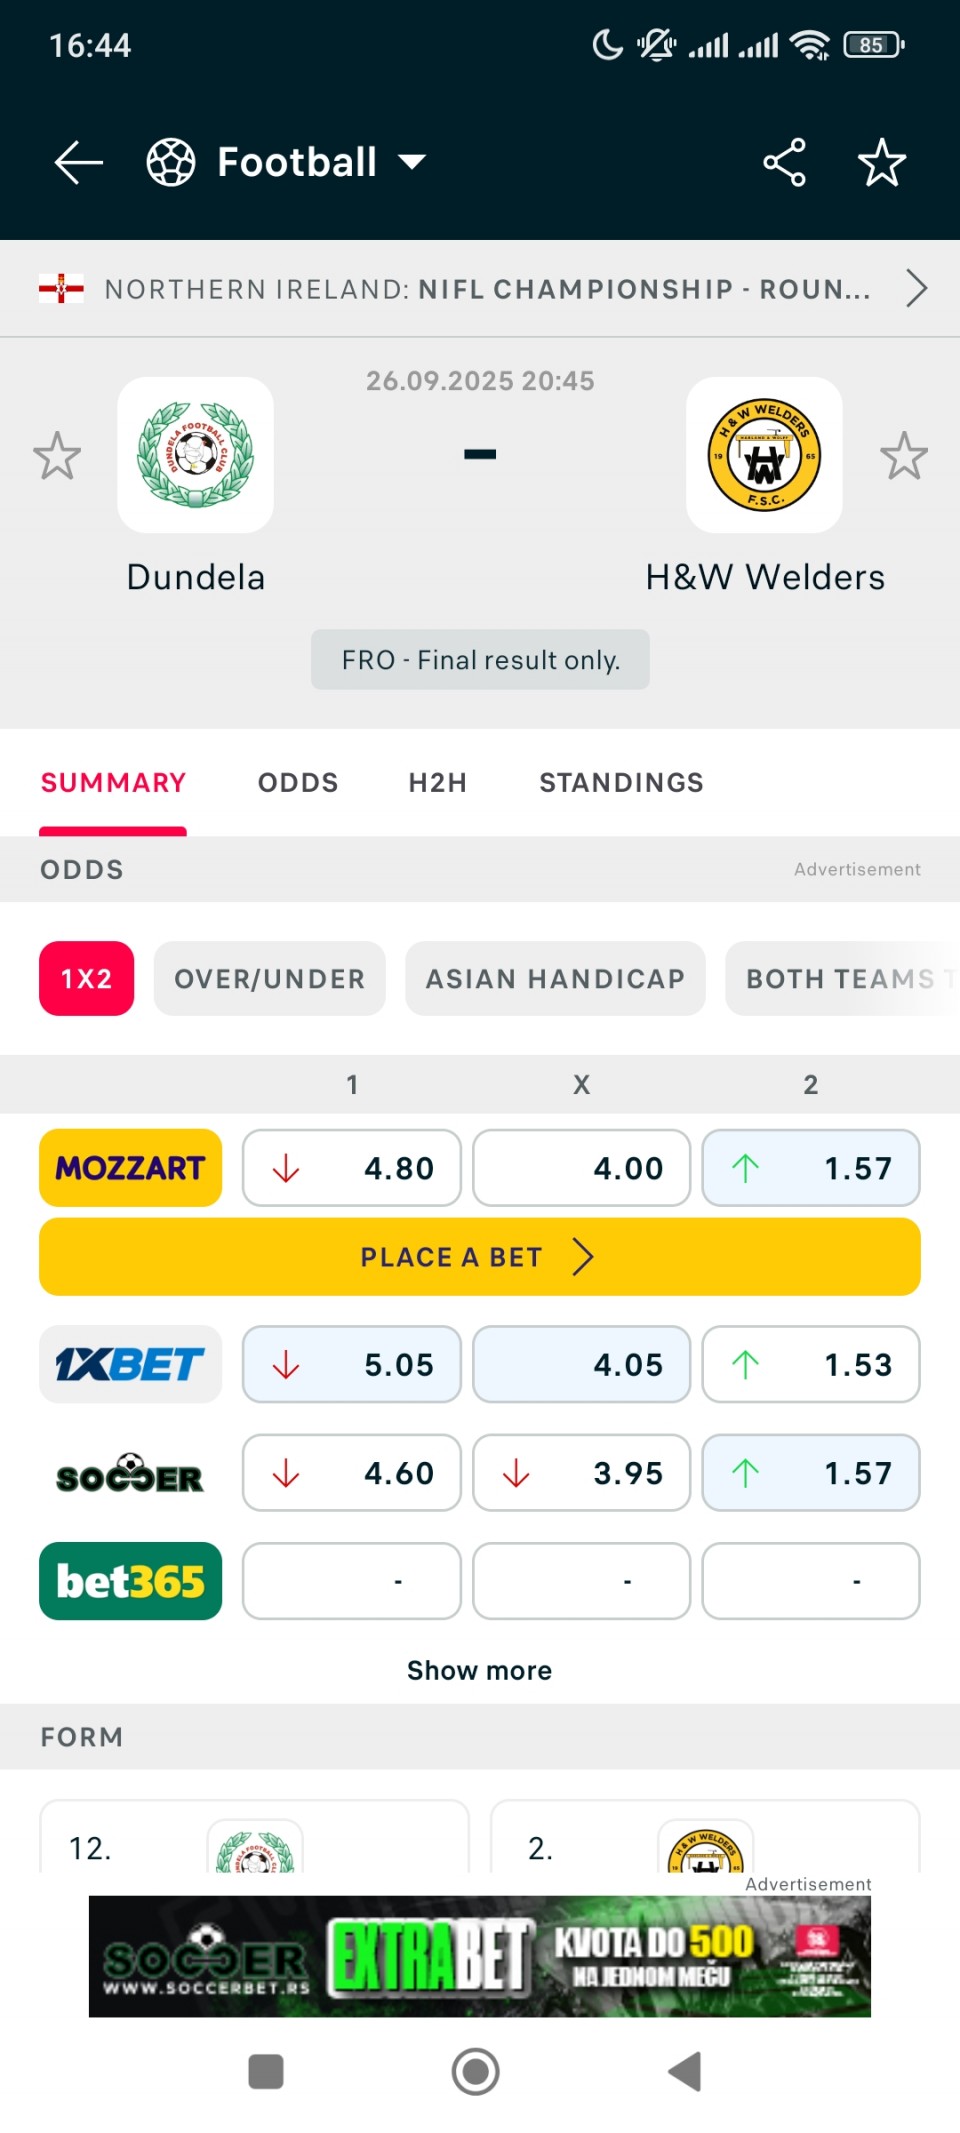Toggle favorite star for Dundela
The width and height of the screenshot is (960, 2133).
pos(57,456)
